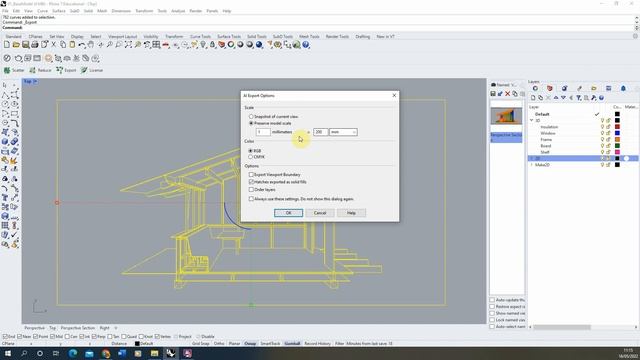The width and height of the screenshot is (640, 360).
Task: Click the Frame layer orange color swatch
Action: click(x=617, y=140)
